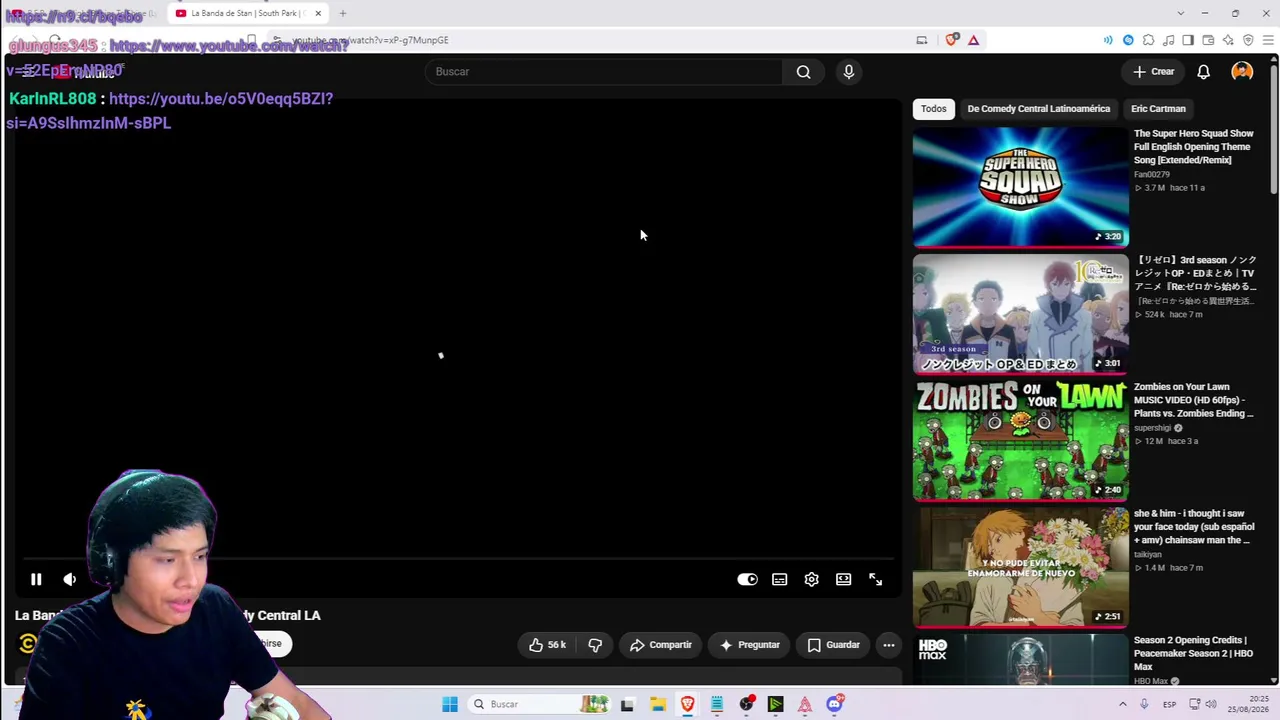Open a new browser tab

tap(342, 13)
